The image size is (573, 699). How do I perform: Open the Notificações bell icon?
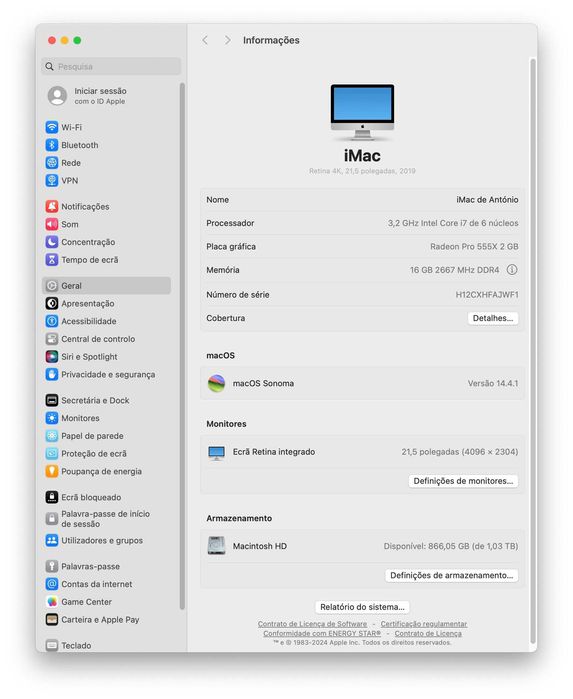[x=52, y=206]
